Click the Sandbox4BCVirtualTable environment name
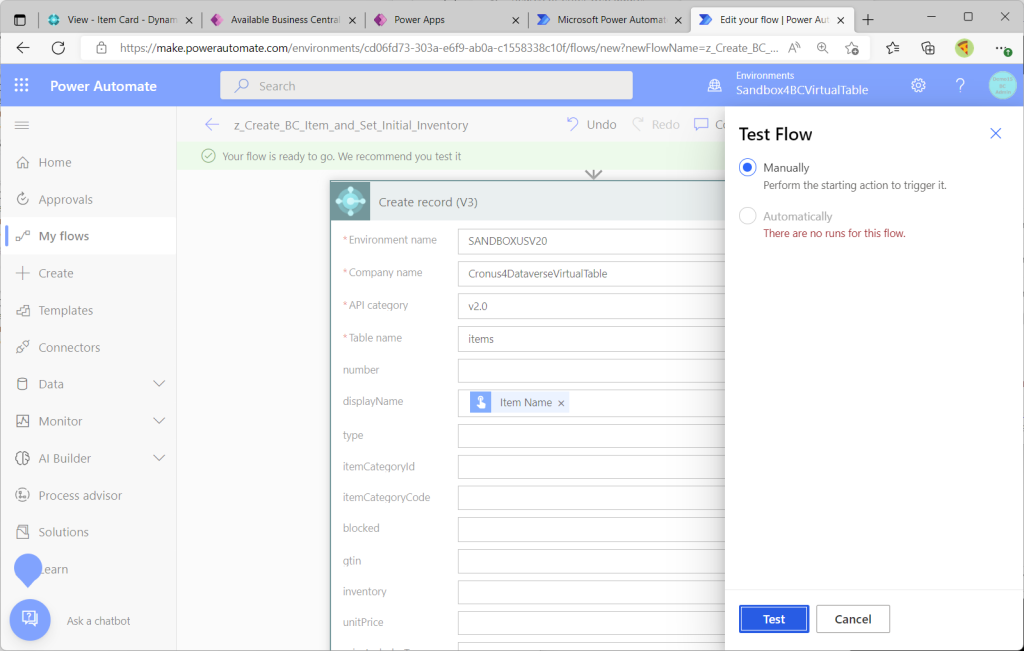Image resolution: width=1024 pixels, height=651 pixels. click(x=802, y=90)
